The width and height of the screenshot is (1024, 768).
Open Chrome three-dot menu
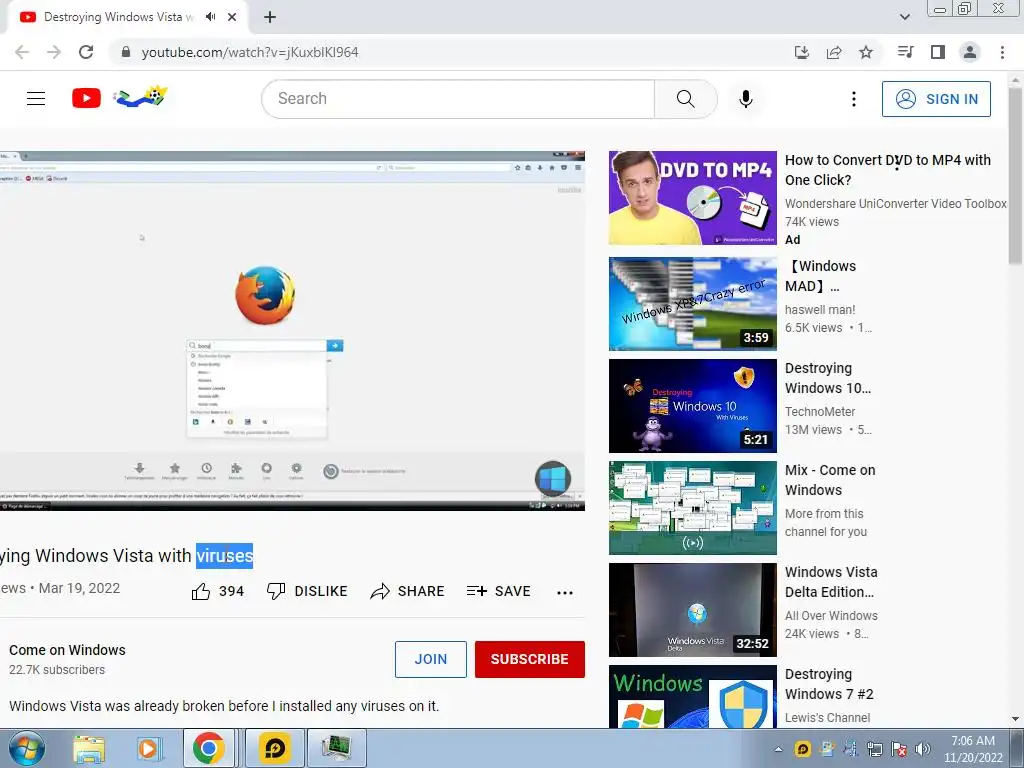click(x=1002, y=52)
